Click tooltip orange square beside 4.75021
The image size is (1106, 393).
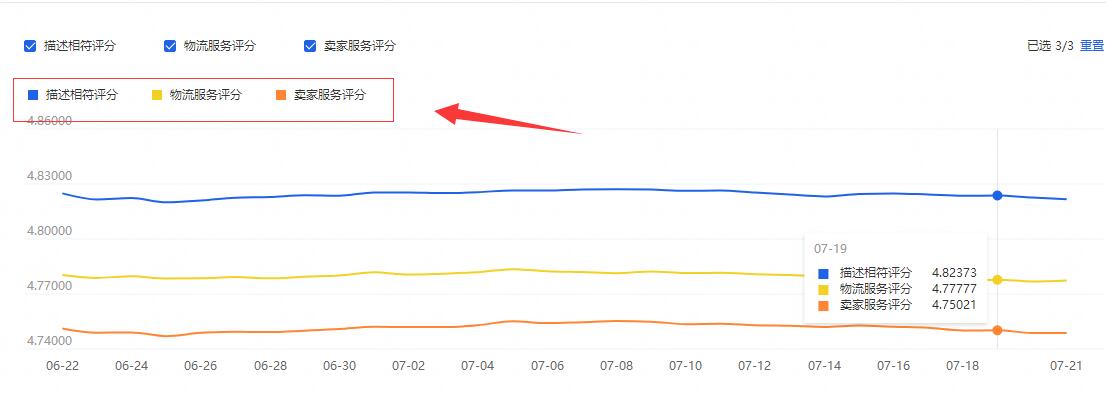pos(823,306)
